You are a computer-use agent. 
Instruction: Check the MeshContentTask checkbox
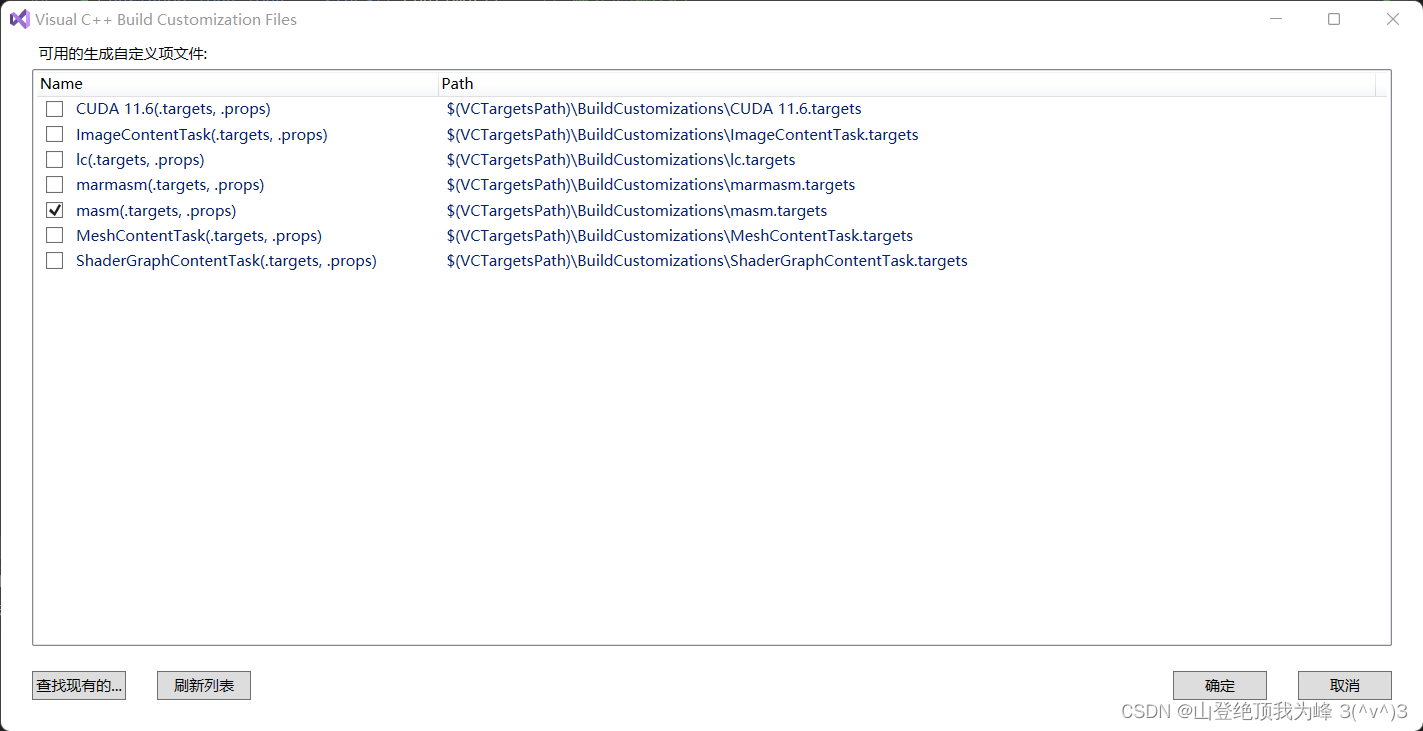[55, 236]
